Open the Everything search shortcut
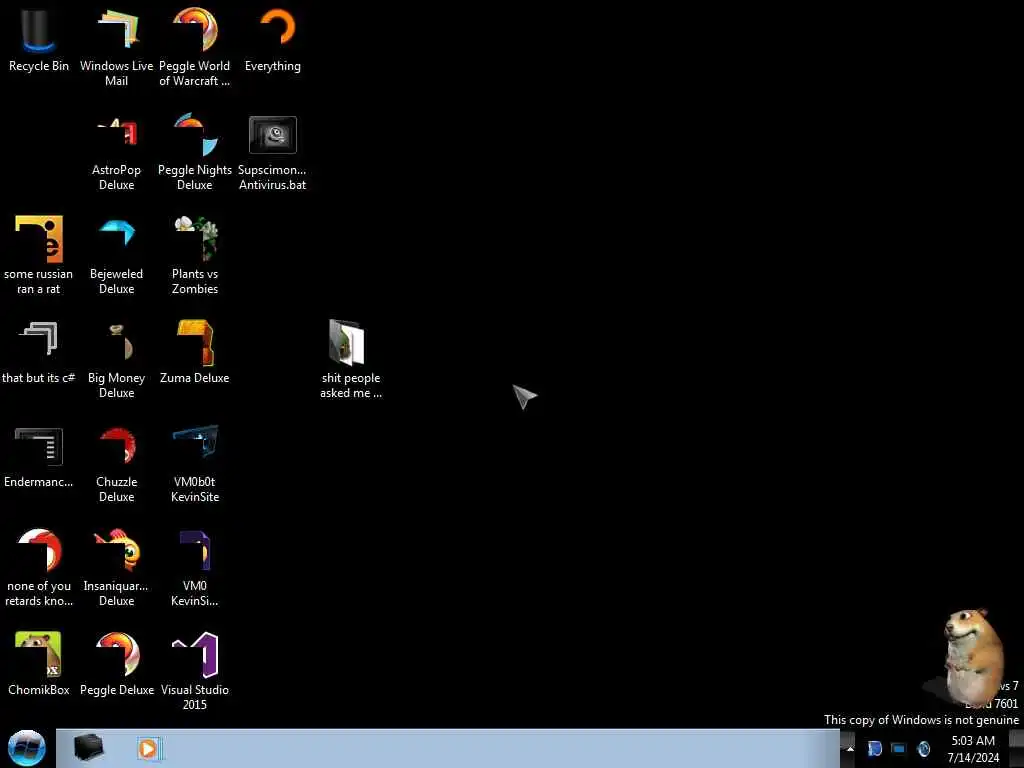Image resolution: width=1024 pixels, height=768 pixels. (273, 39)
